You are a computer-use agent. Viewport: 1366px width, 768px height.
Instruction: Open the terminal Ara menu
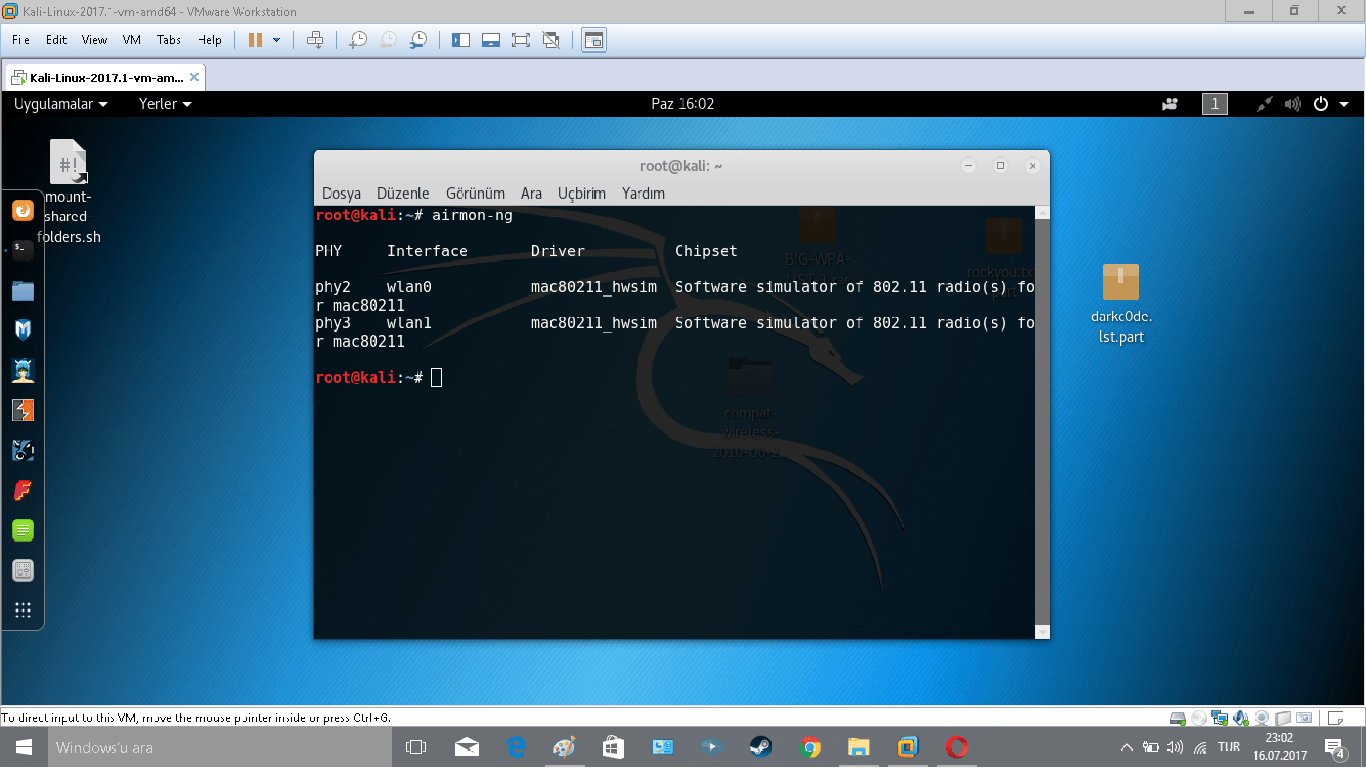pyautogui.click(x=531, y=193)
